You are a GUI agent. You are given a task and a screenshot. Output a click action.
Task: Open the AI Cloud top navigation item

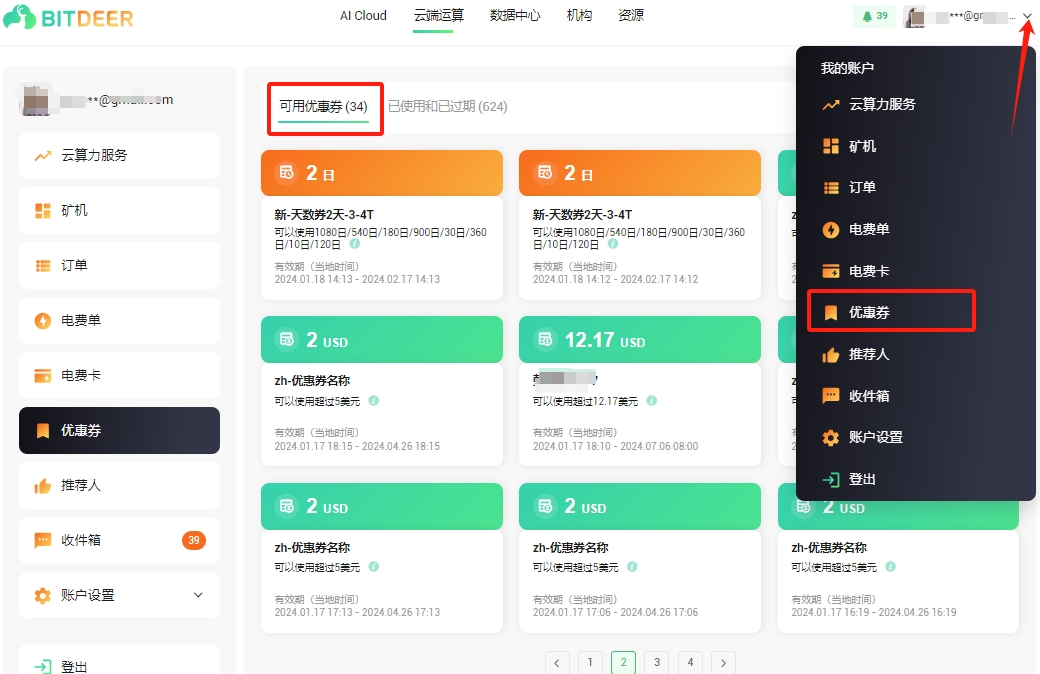tap(363, 15)
